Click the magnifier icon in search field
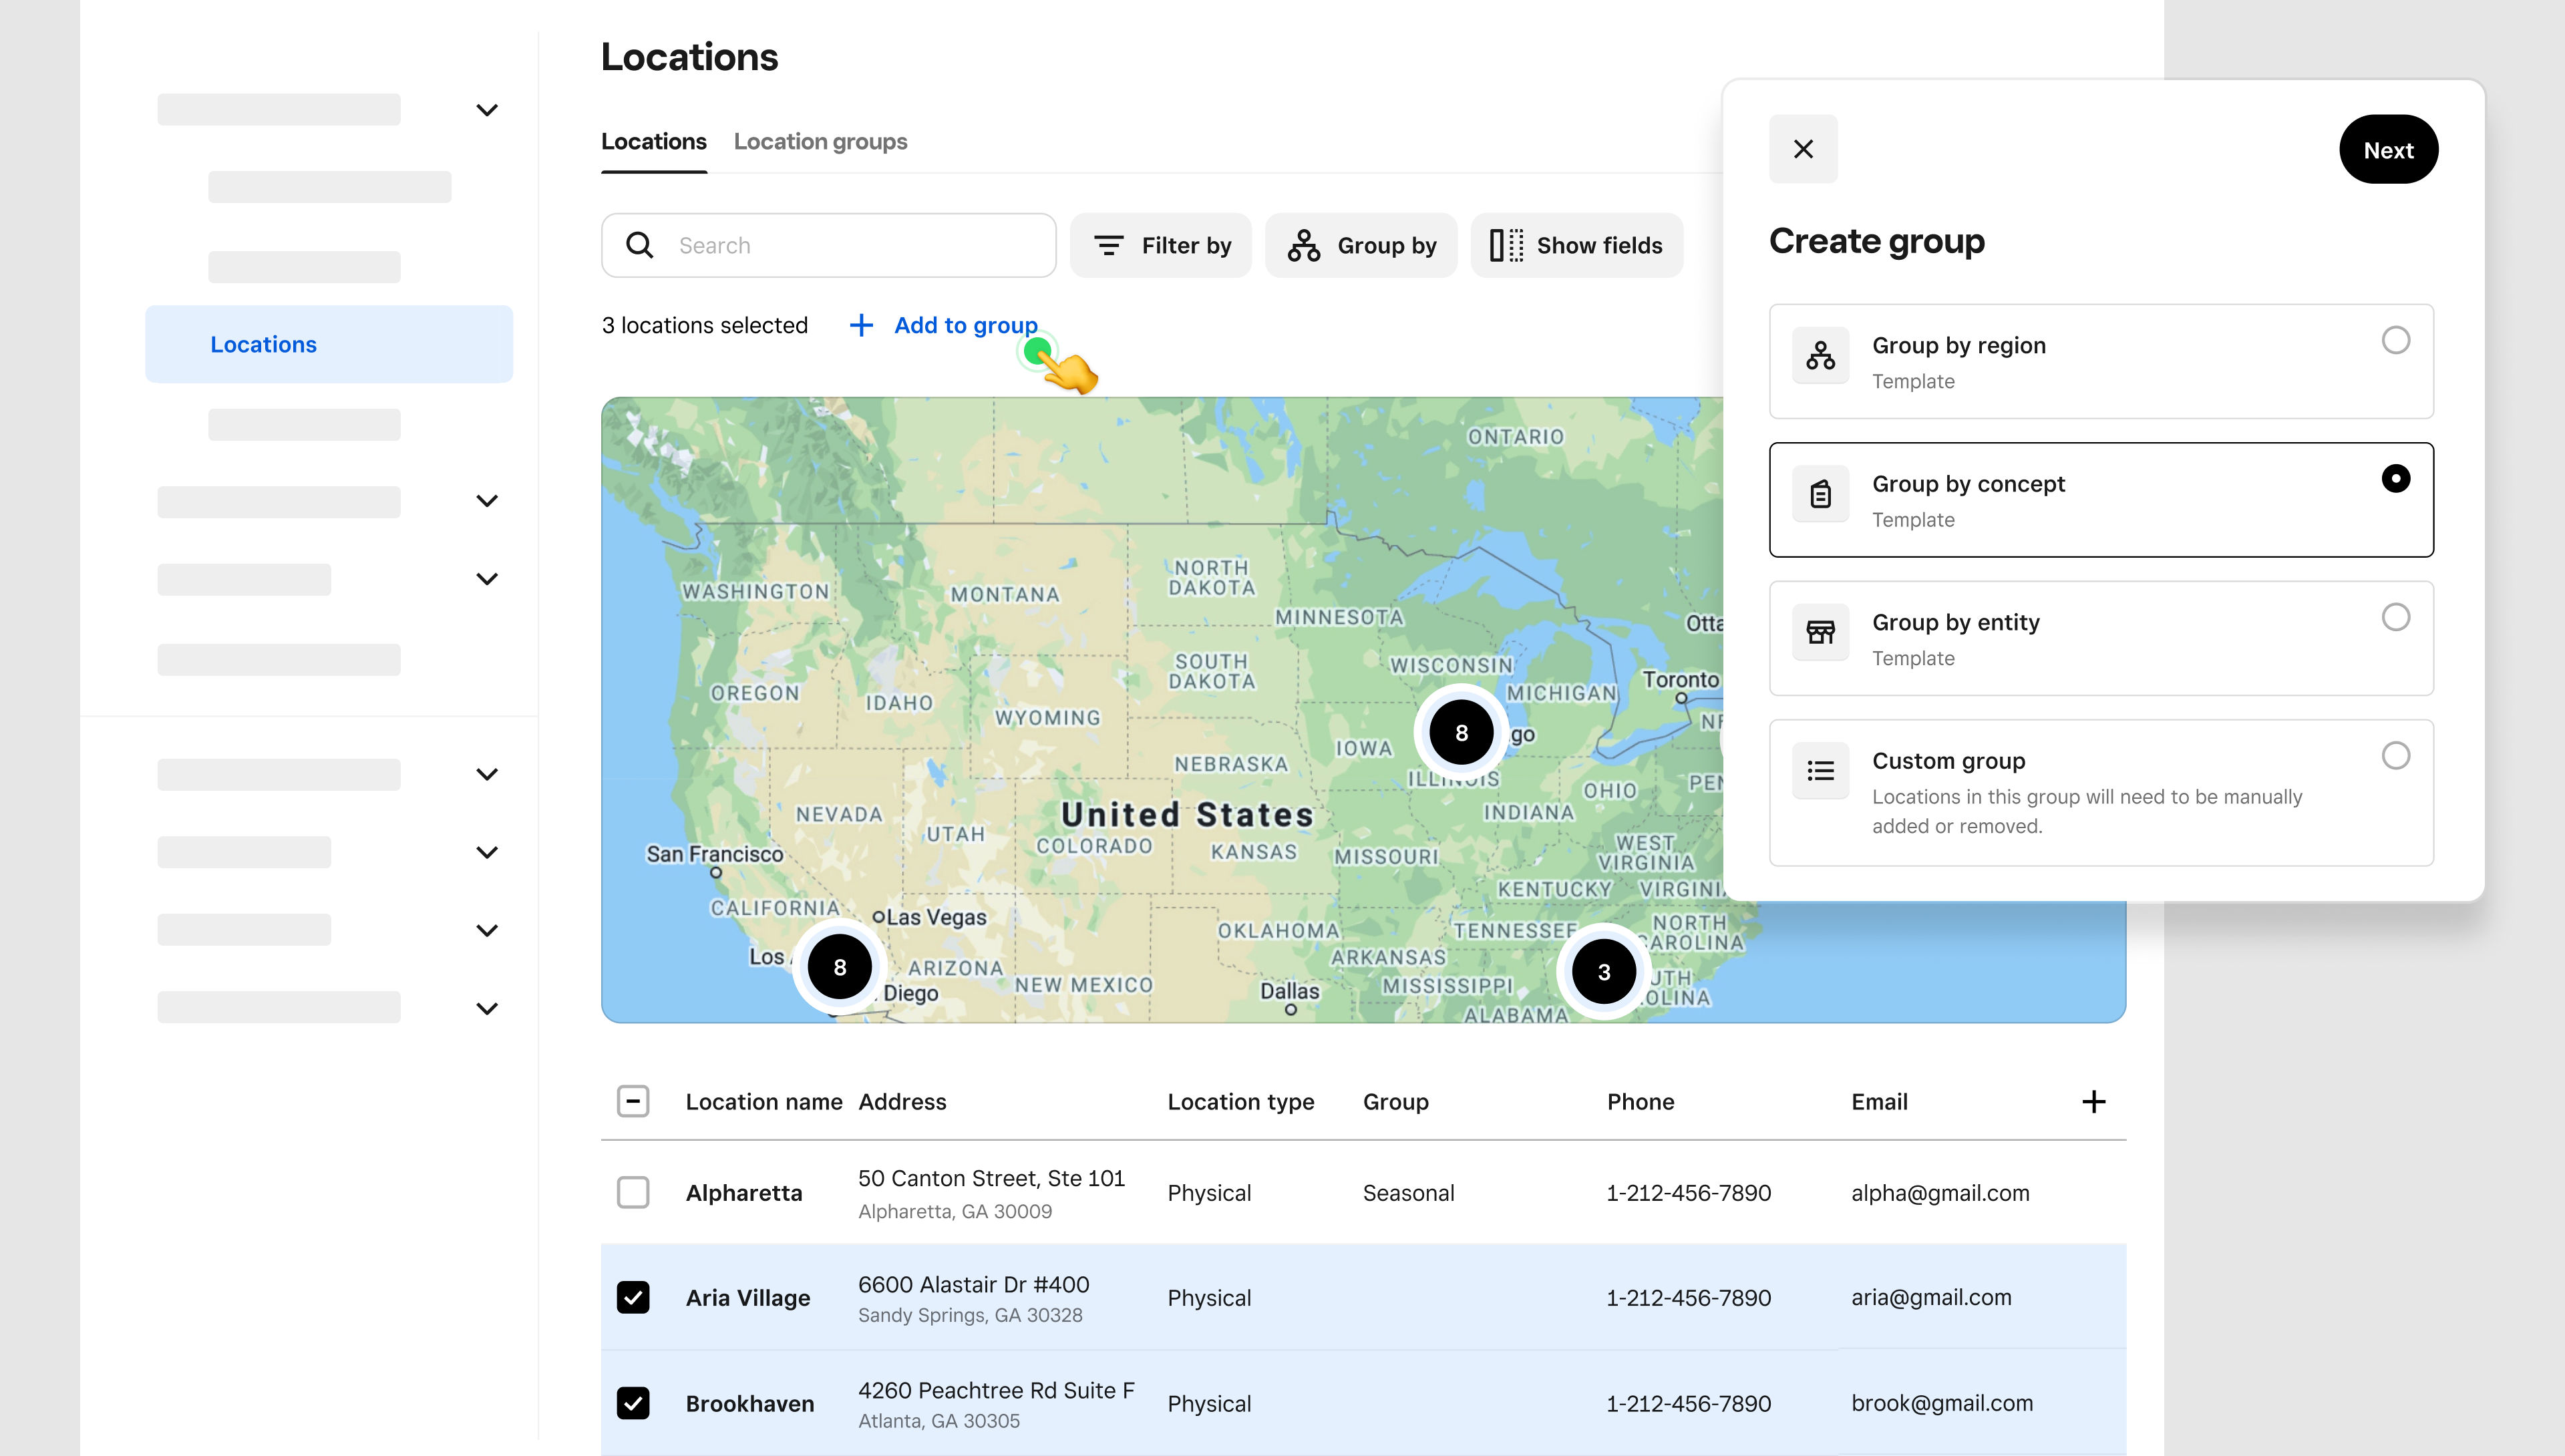This screenshot has height=1456, width=2565. (x=639, y=245)
